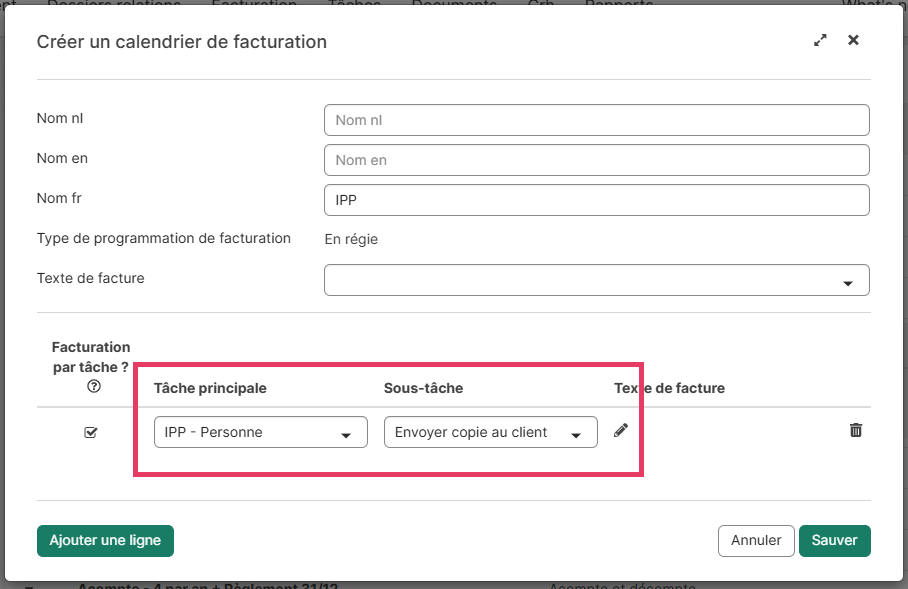This screenshot has width=908, height=589.
Task: Save using the Sauver button
Action: pos(834,540)
